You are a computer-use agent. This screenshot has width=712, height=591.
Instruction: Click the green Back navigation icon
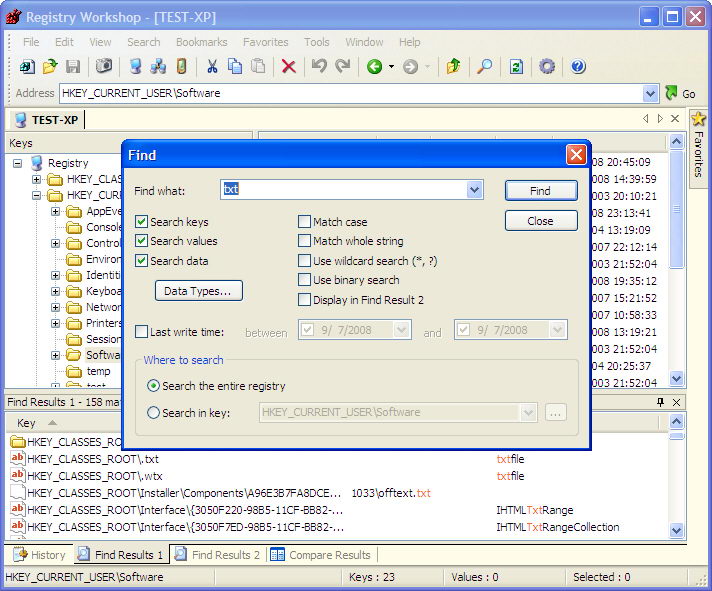pyautogui.click(x=374, y=67)
